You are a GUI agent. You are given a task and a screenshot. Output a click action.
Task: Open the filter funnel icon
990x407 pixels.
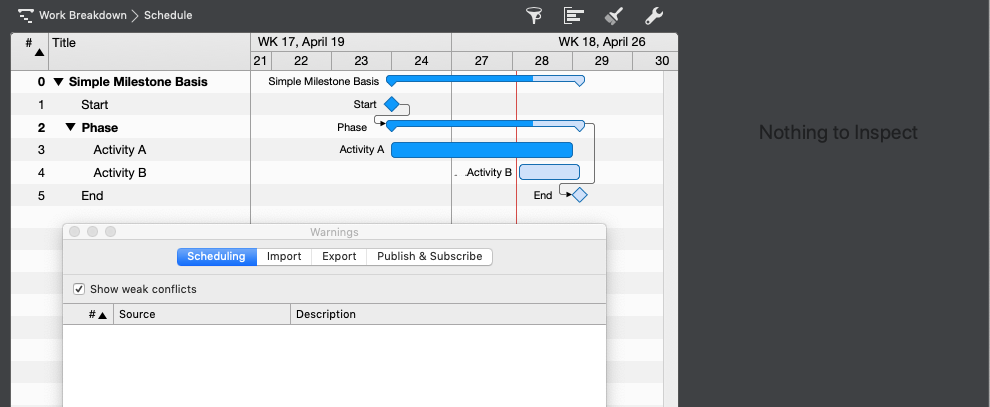click(535, 15)
